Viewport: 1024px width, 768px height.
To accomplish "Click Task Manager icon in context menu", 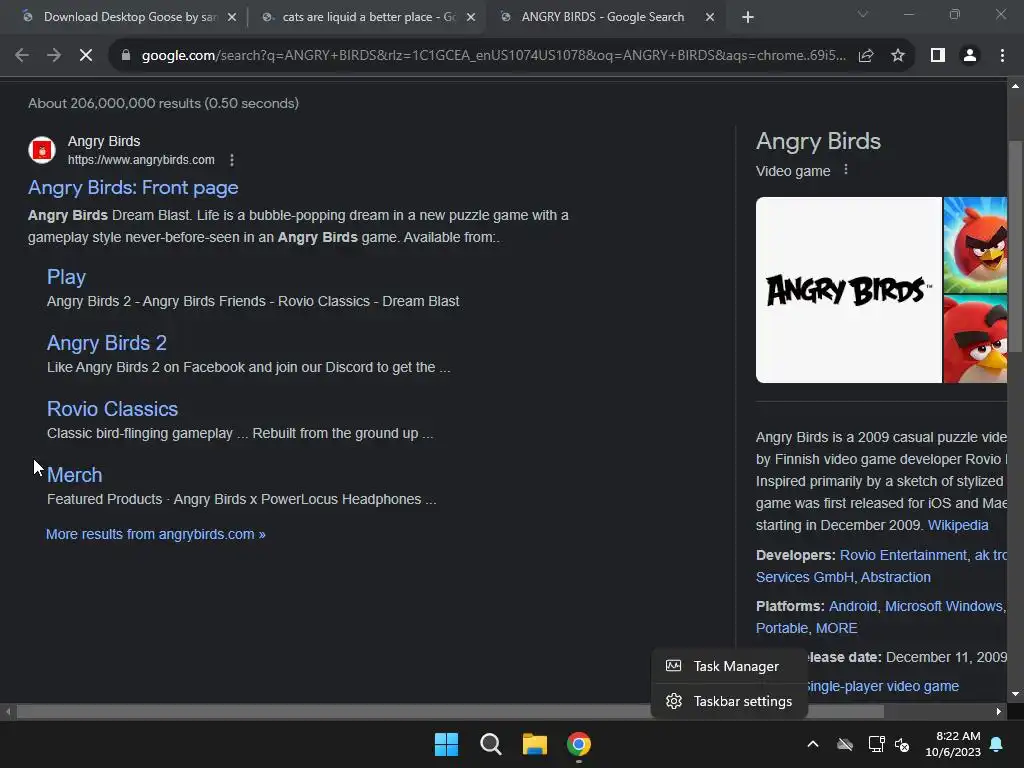I will [673, 665].
